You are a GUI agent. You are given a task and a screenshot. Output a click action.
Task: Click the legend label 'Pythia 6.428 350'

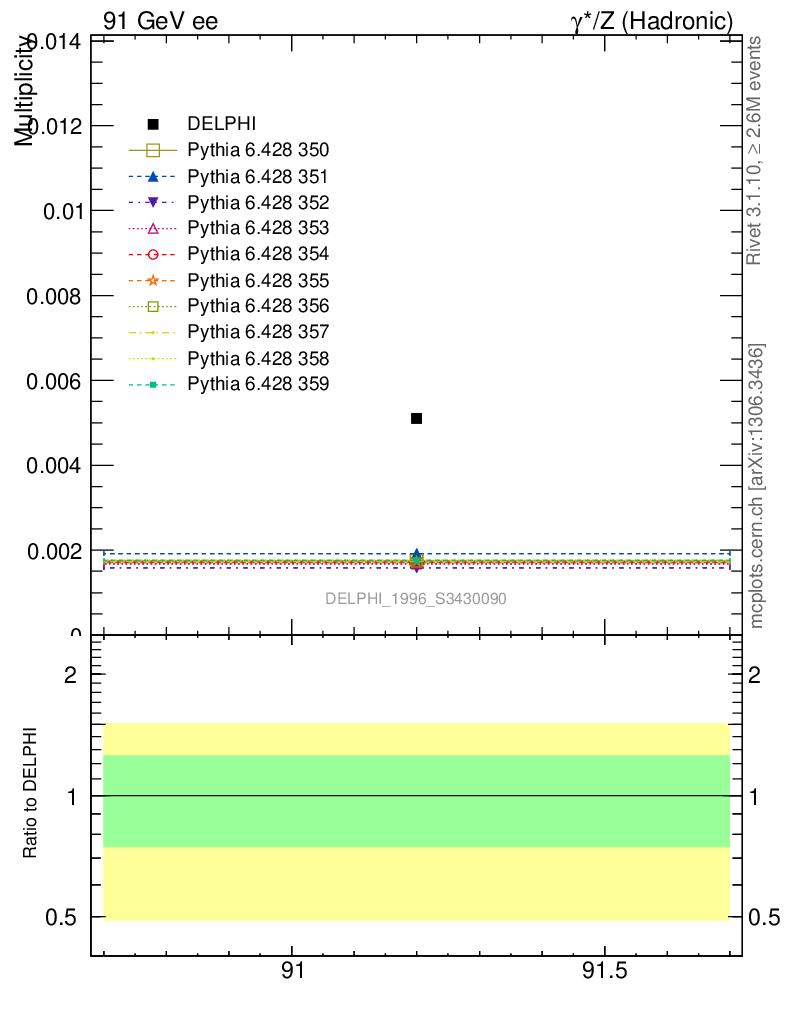pos(258,150)
